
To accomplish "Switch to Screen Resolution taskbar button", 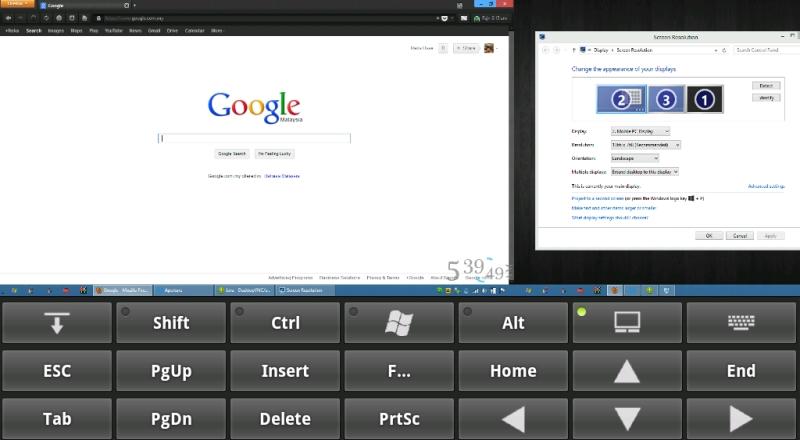I will (x=305, y=290).
